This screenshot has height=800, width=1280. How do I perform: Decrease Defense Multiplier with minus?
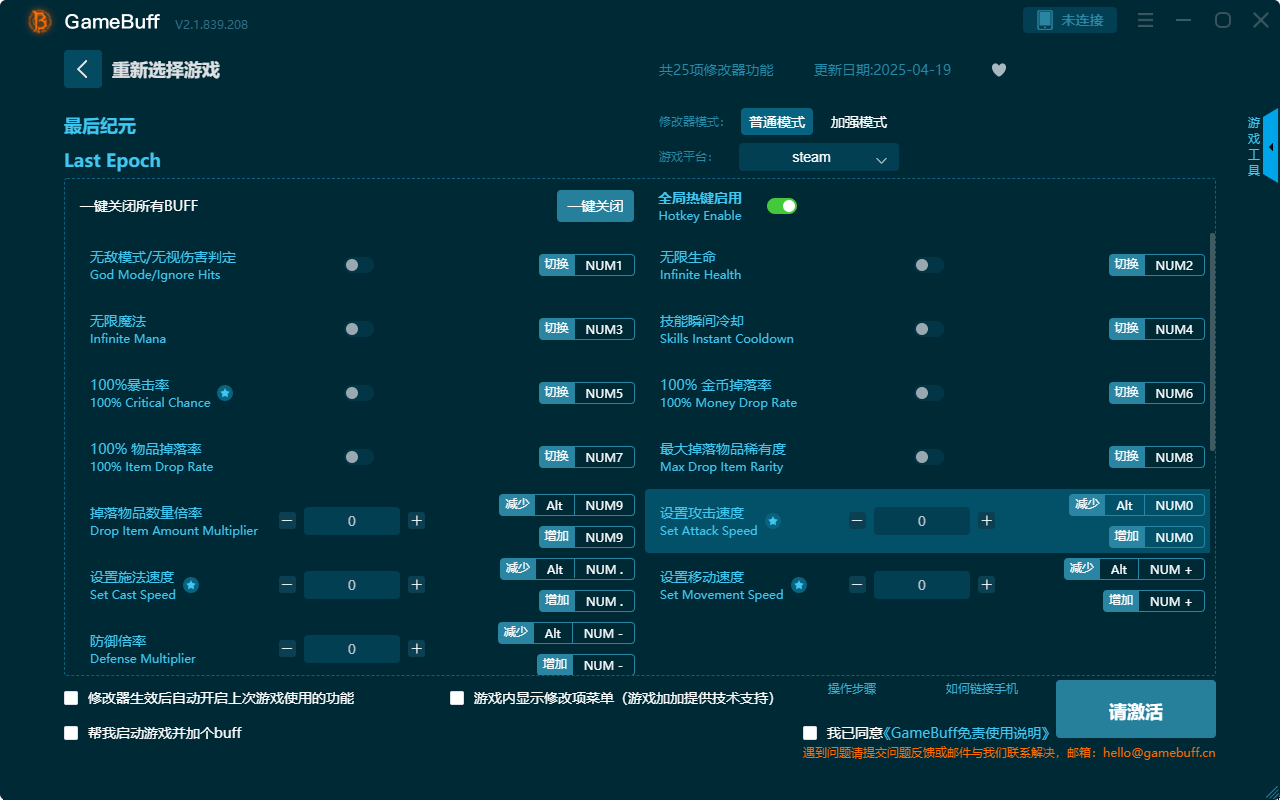(x=287, y=649)
